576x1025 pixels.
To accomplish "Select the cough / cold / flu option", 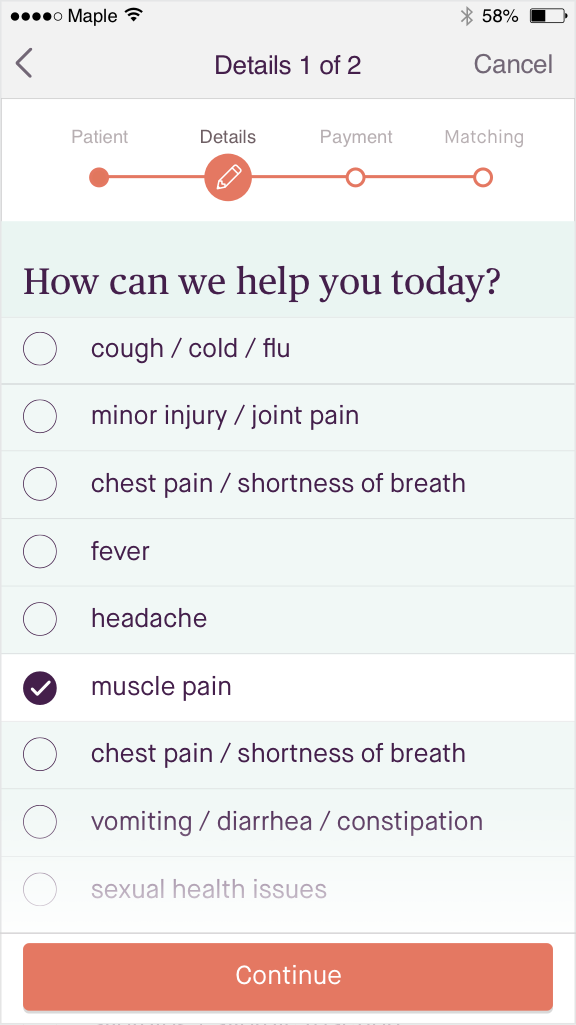I will (288, 350).
